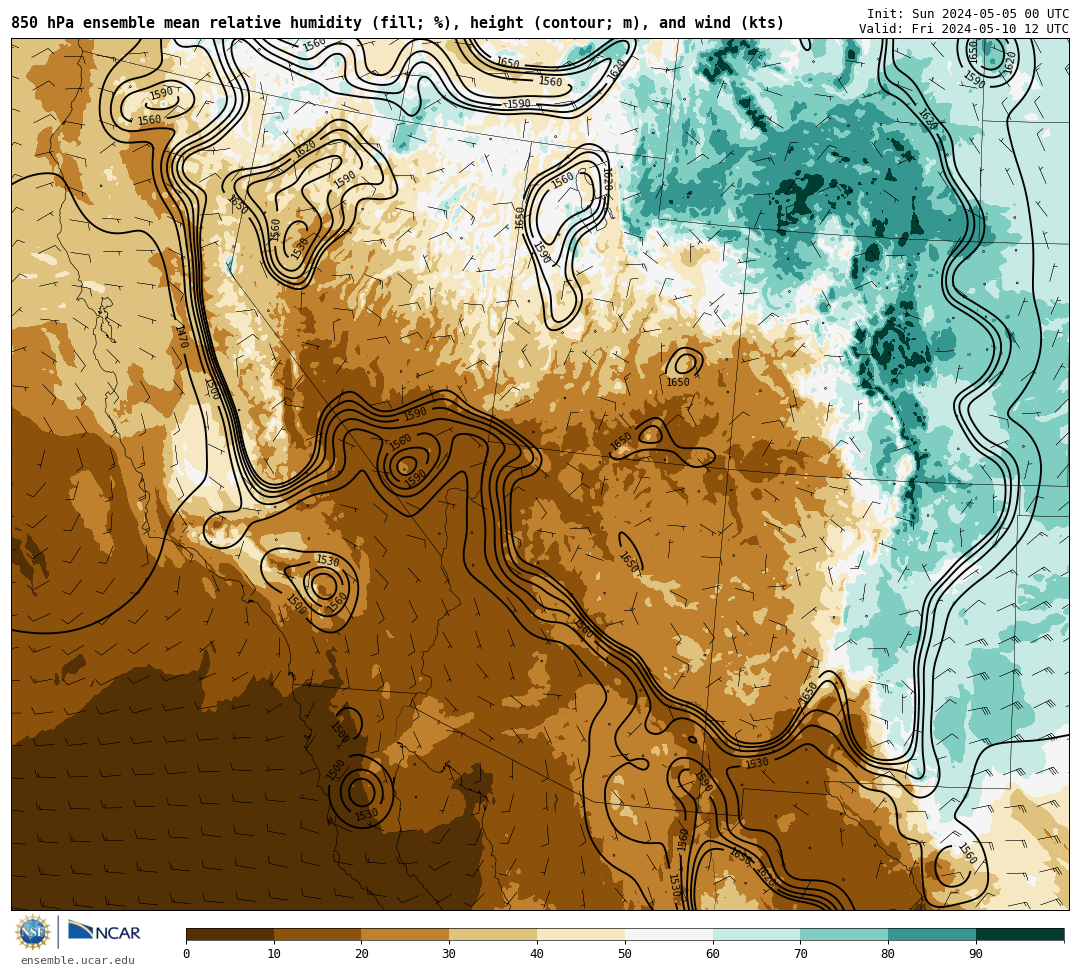This screenshot has height=973, width=1080.
Task: Click the Valid time line
Action: pyautogui.click(x=964, y=29)
